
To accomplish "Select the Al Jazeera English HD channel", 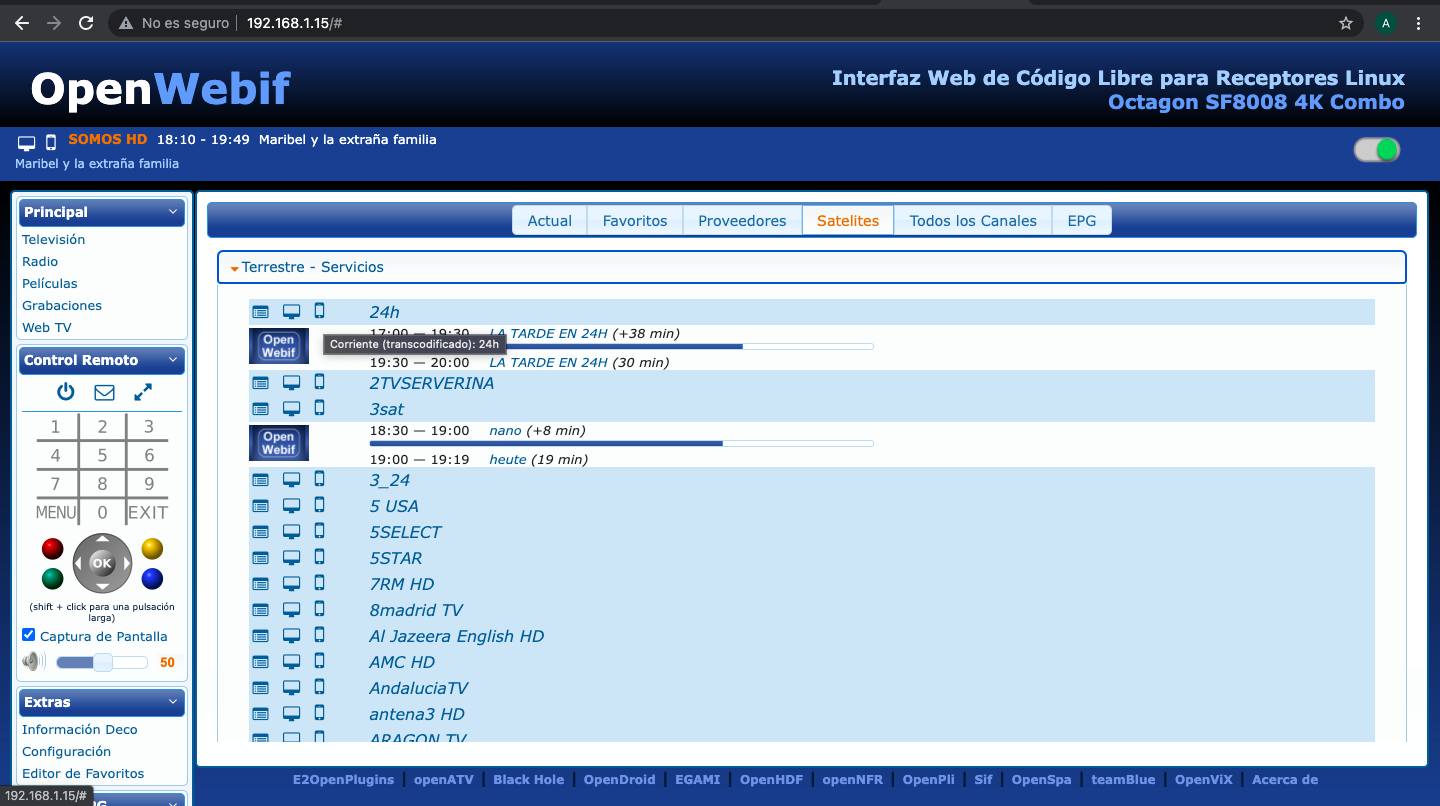I will [x=456, y=636].
